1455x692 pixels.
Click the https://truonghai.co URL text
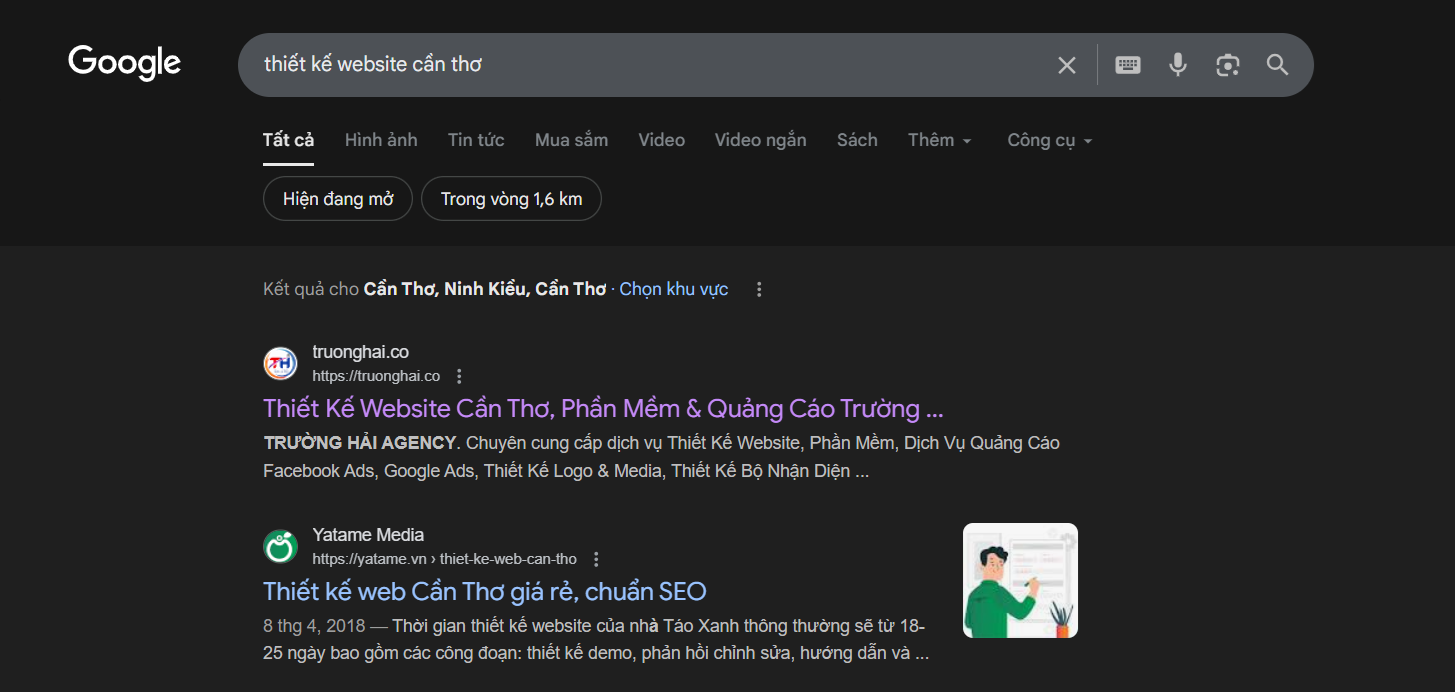(x=376, y=376)
